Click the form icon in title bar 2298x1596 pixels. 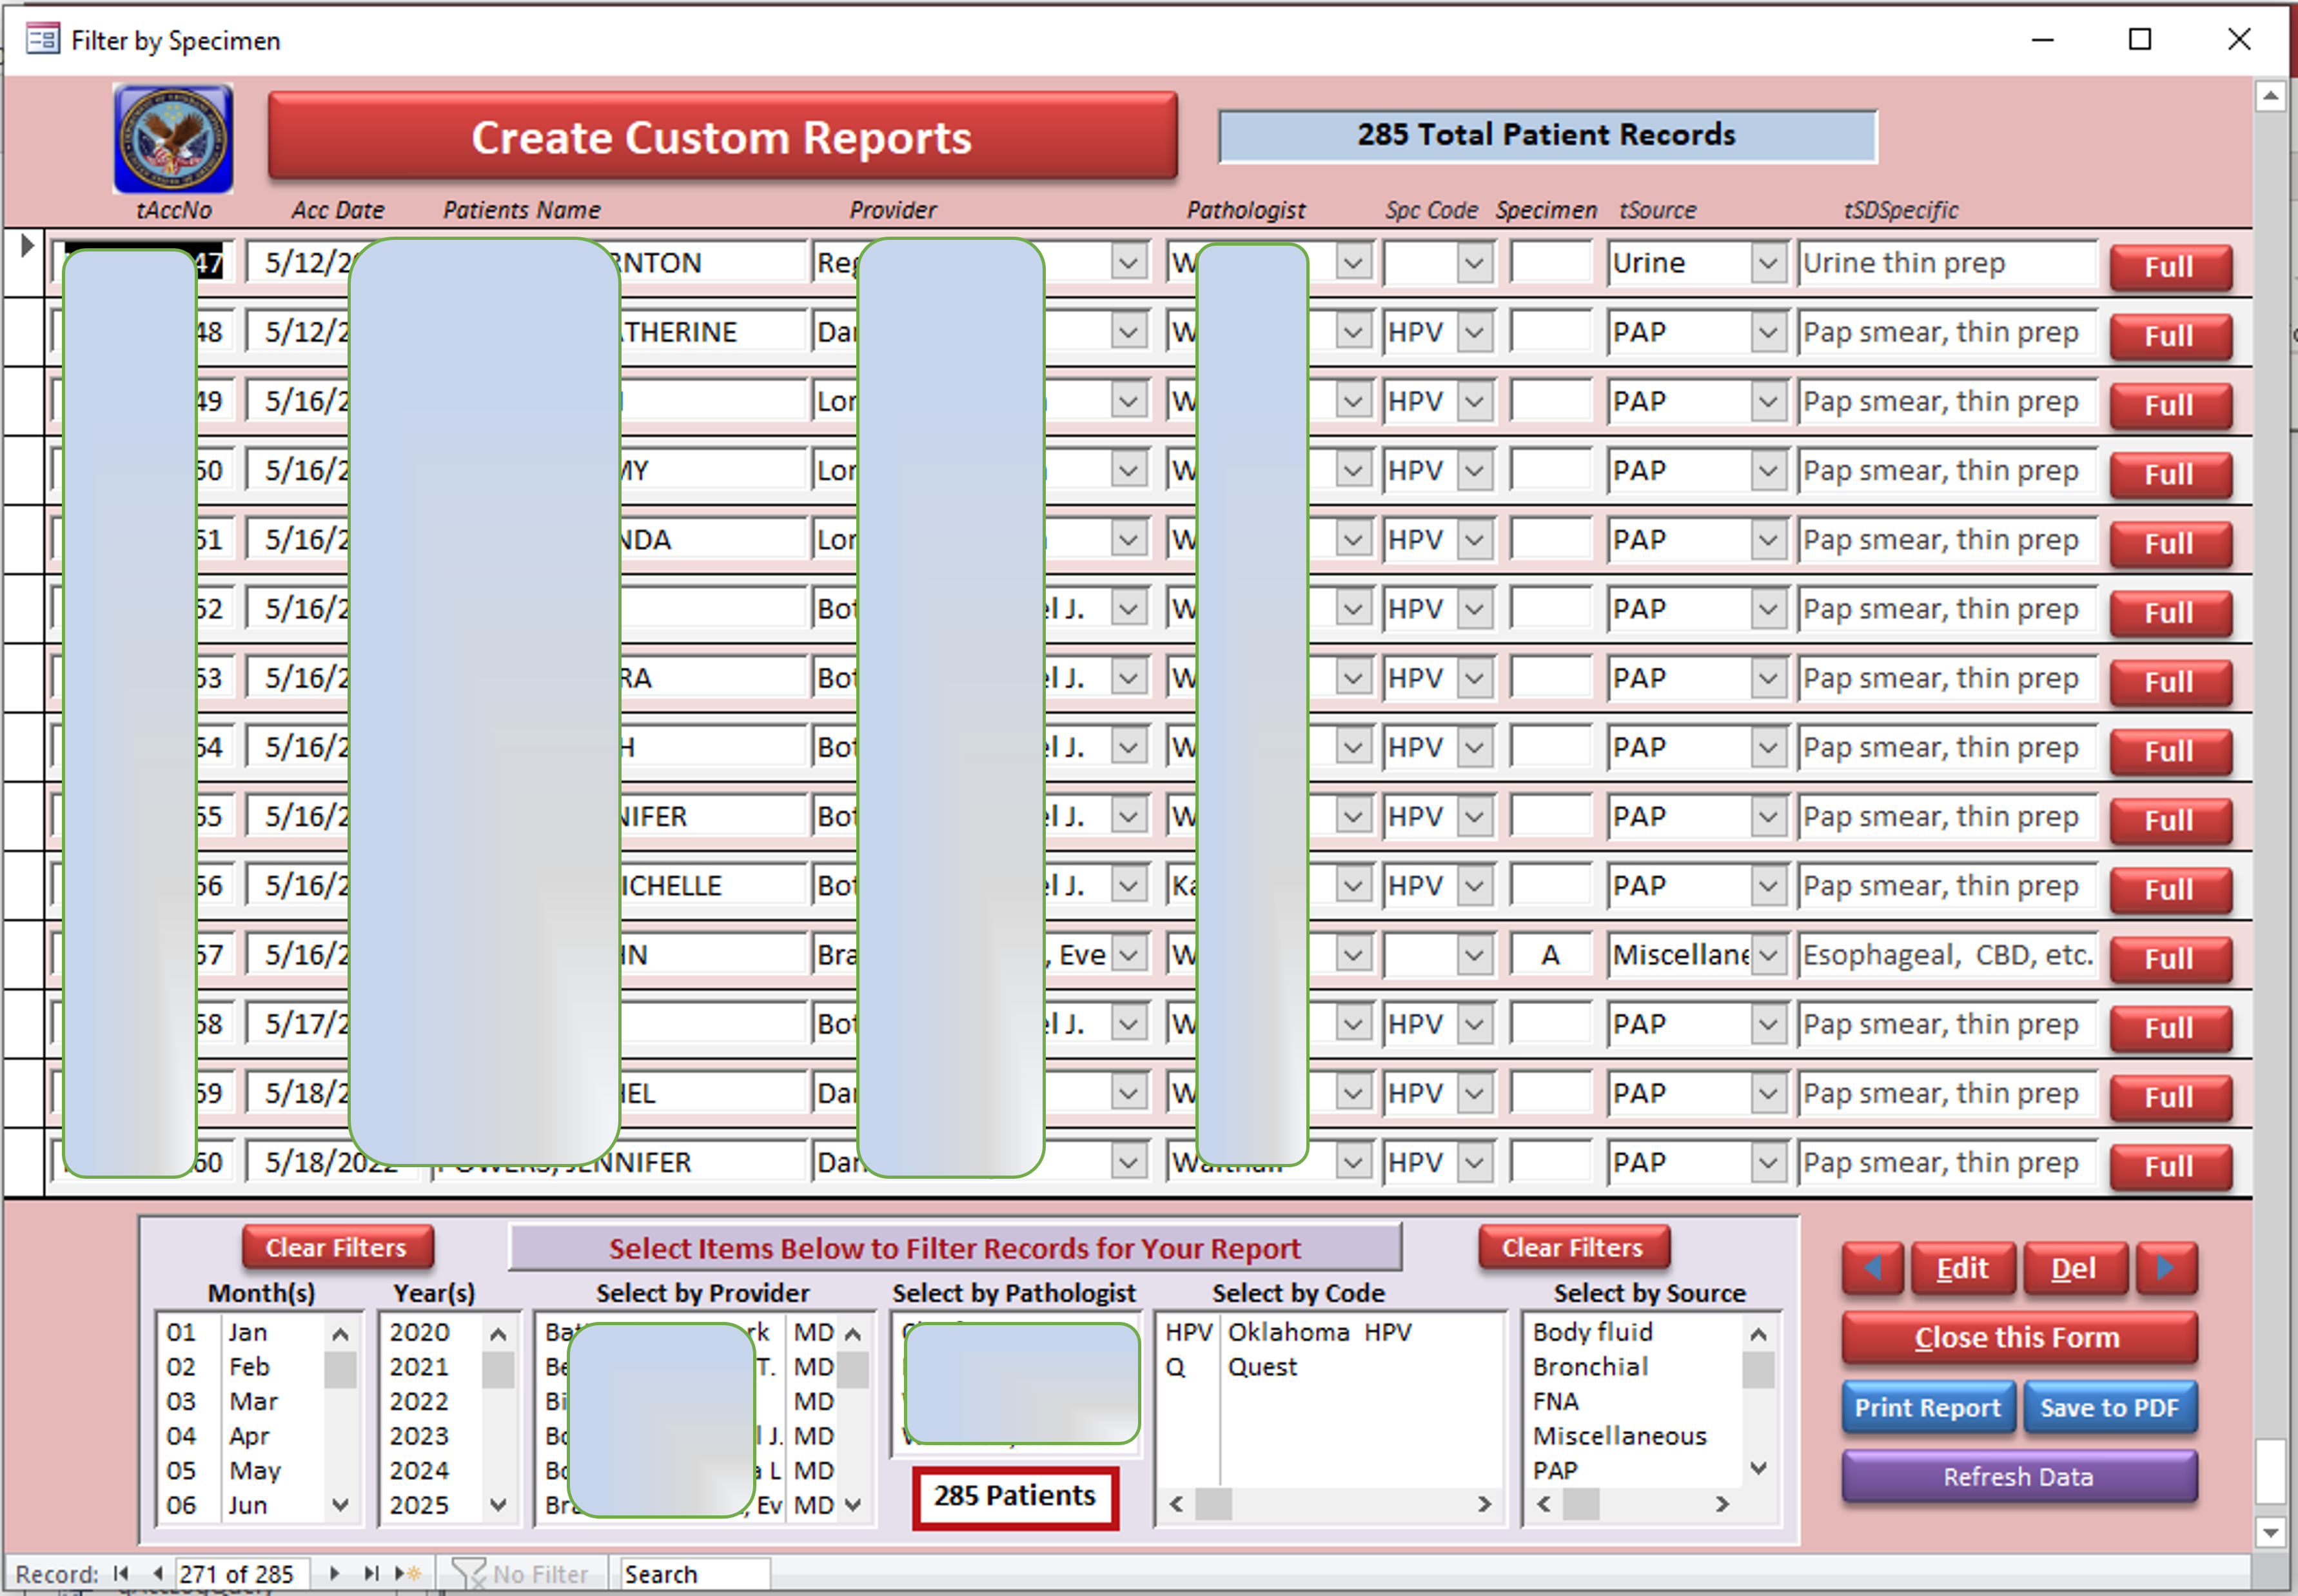point(42,40)
